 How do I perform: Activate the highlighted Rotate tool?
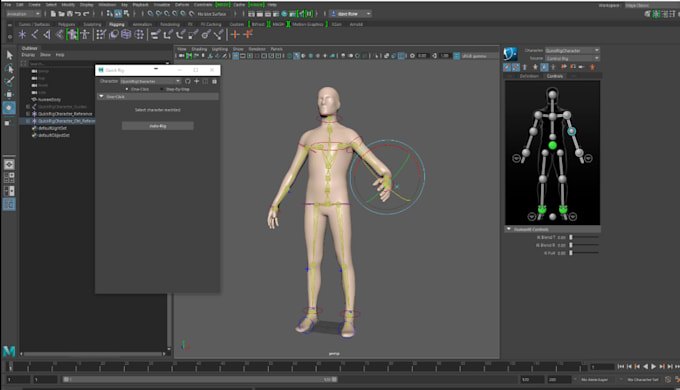click(9, 108)
